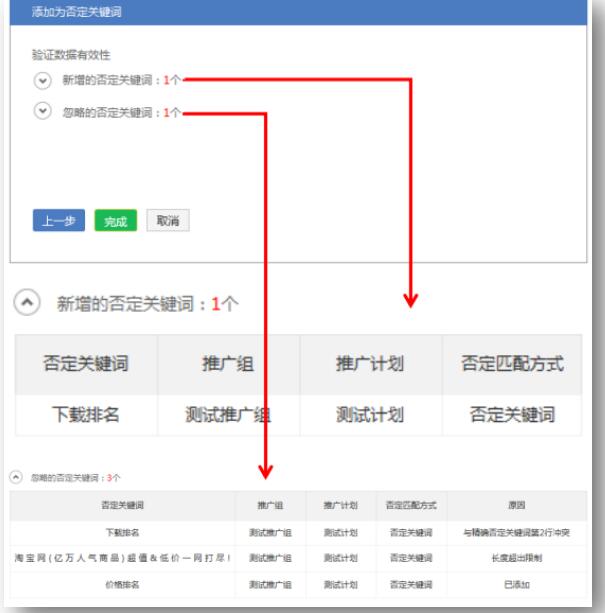Select the 淘宝网 long keyword cell
Viewport: 605px width, 613px height.
pyautogui.click(x=123, y=557)
